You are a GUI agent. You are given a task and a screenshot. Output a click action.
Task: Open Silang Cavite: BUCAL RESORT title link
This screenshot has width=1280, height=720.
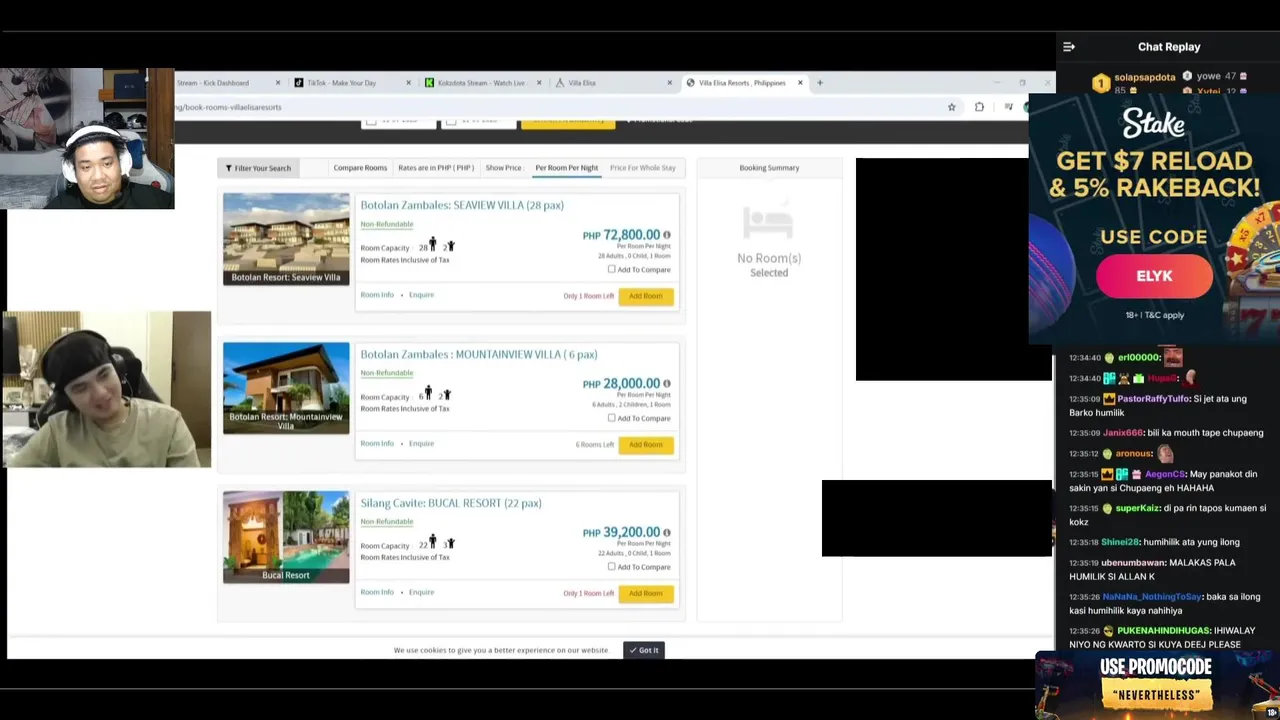point(451,503)
